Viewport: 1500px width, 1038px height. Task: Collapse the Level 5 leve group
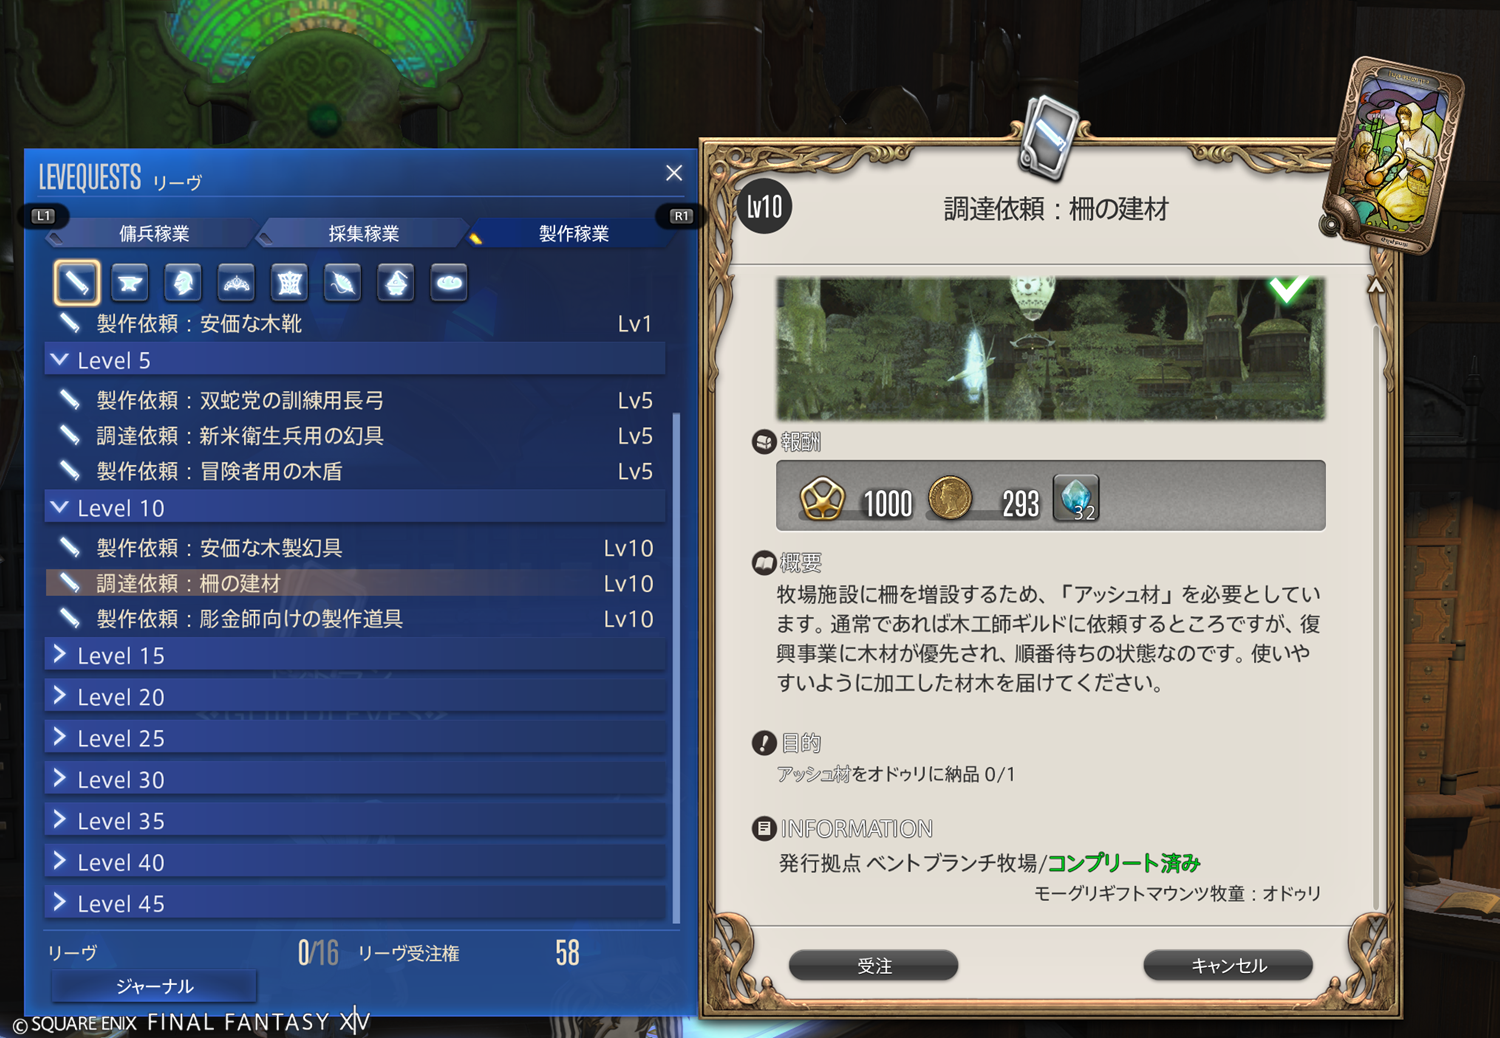coord(355,360)
